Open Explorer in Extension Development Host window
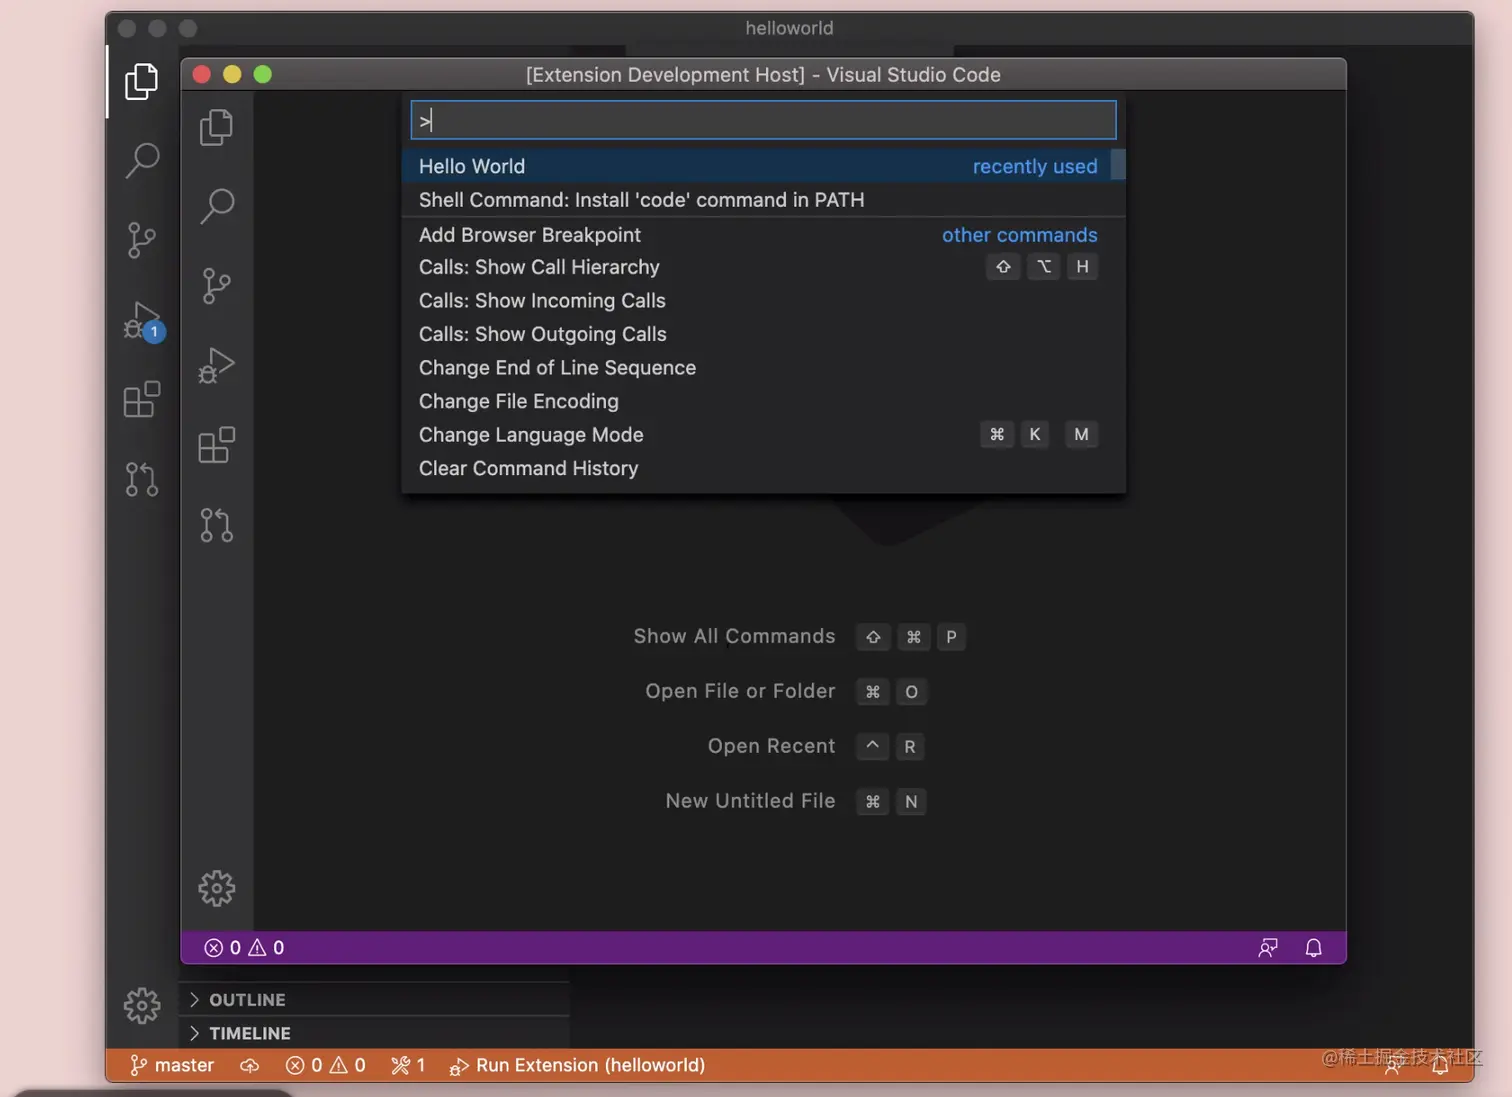The image size is (1512, 1097). click(x=216, y=127)
